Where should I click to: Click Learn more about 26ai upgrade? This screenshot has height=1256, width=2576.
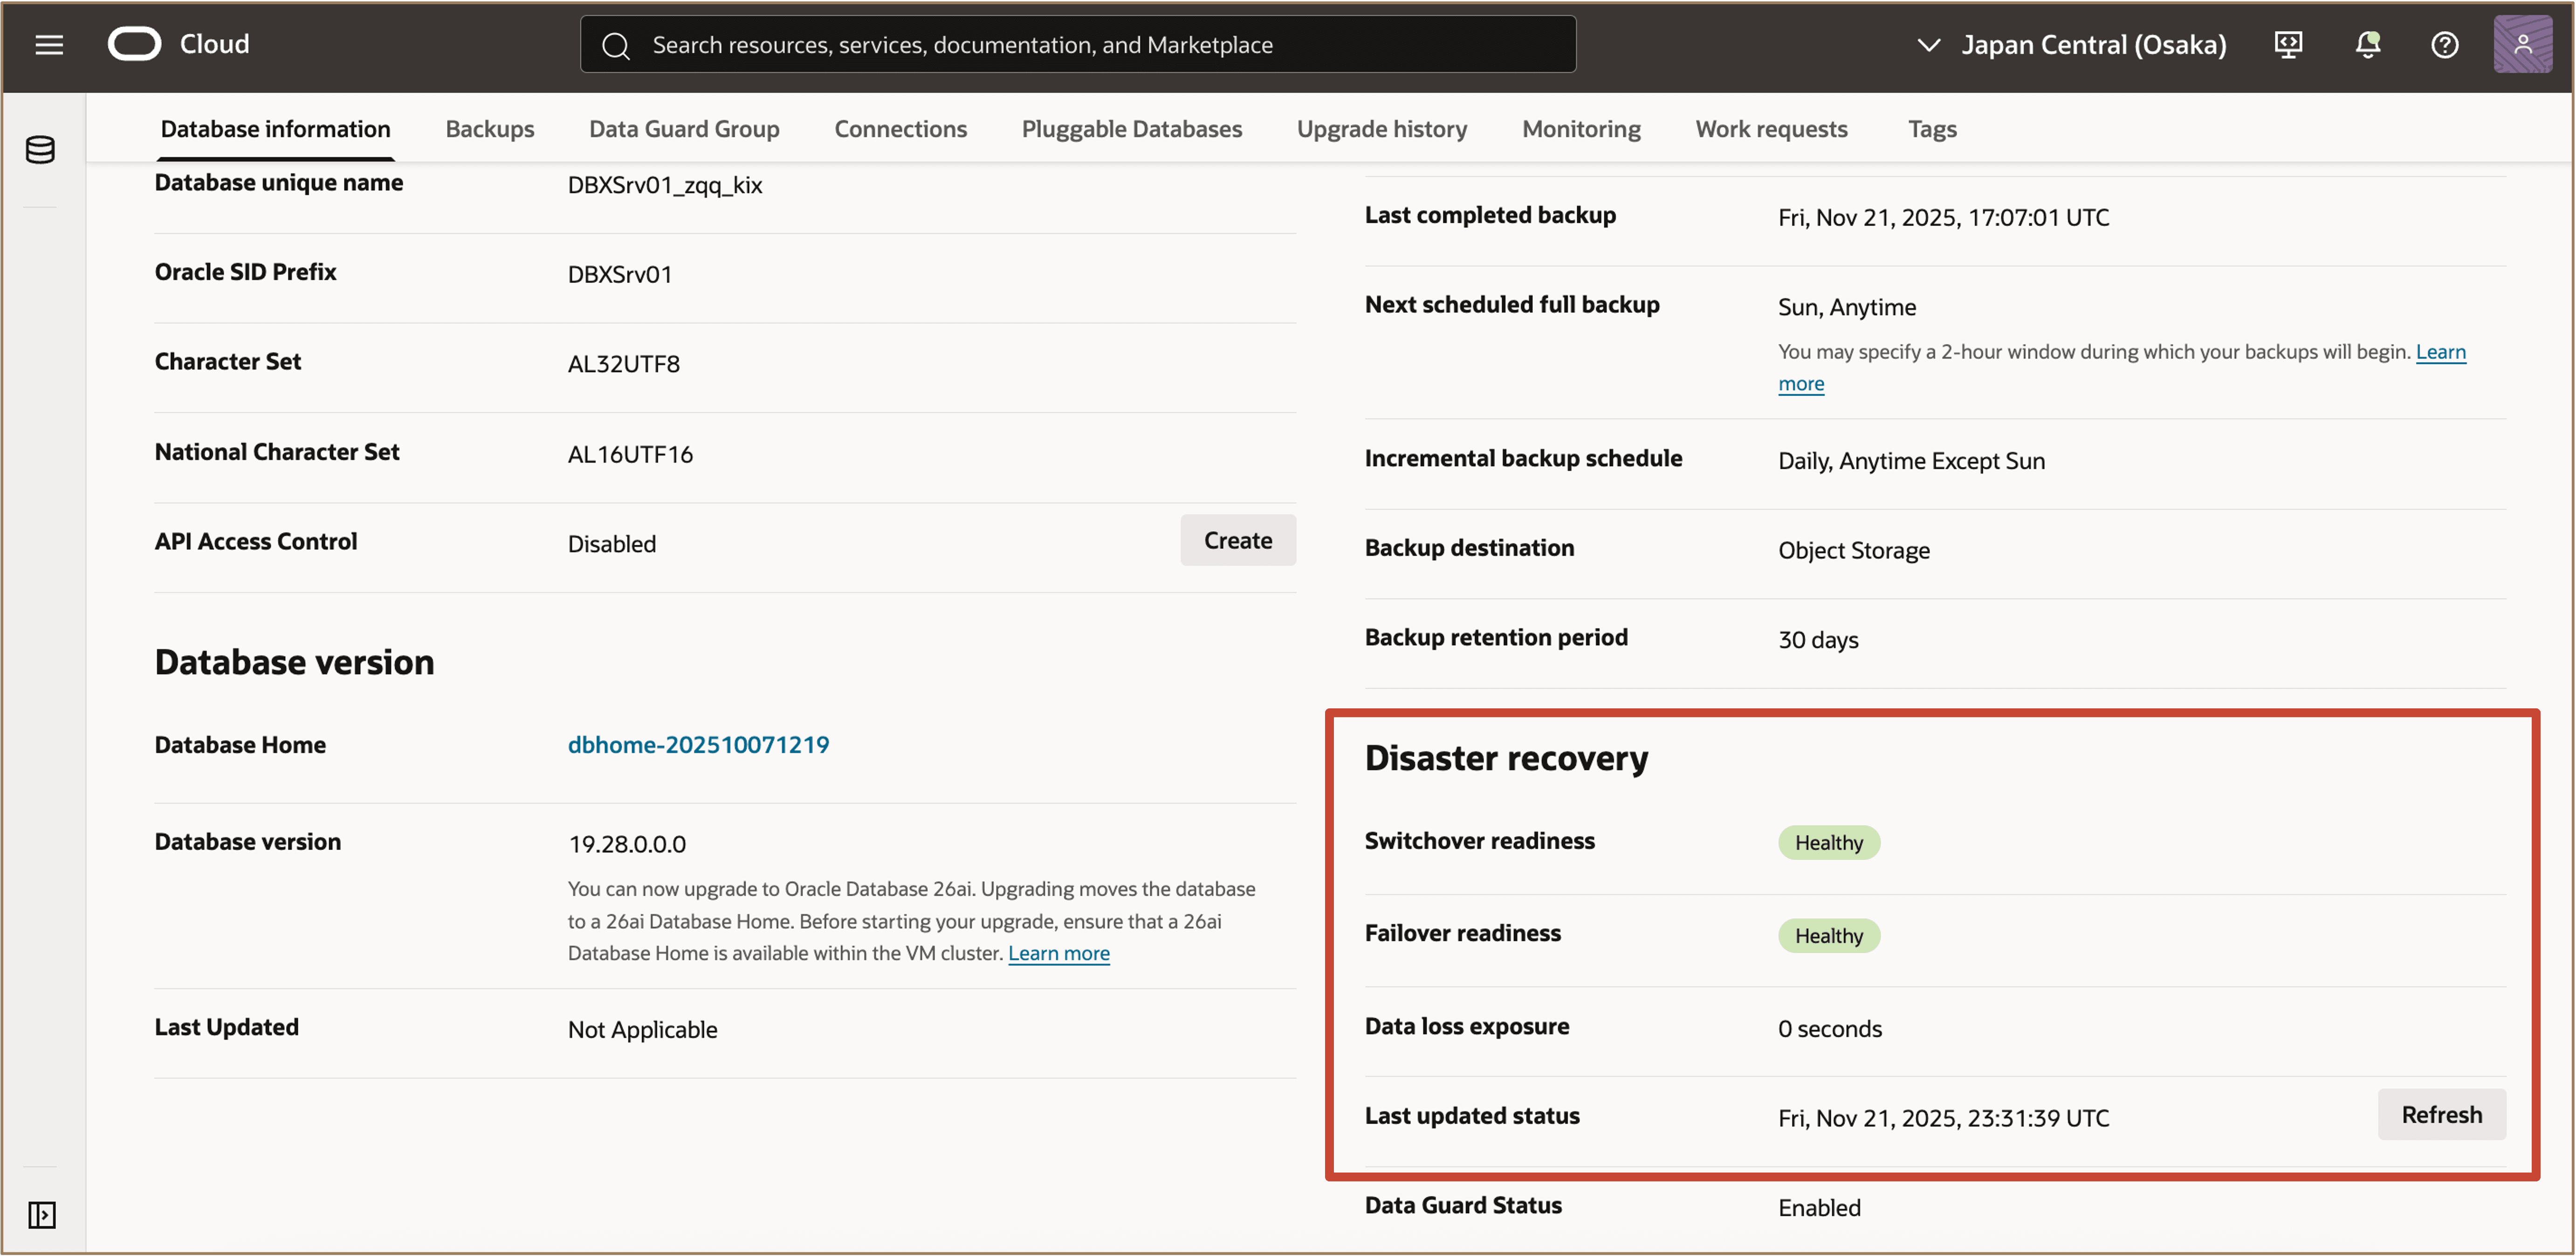pyautogui.click(x=1058, y=953)
